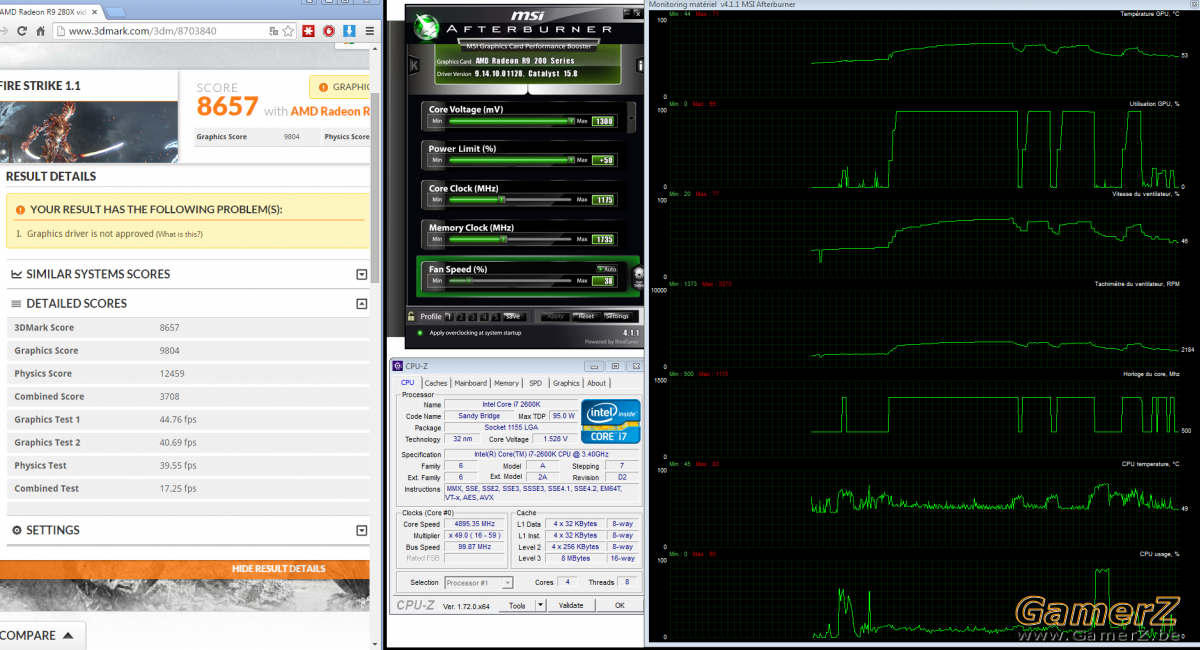The image size is (1200, 650).
Task: Toggle the Fan Speed Auto button
Action: 607,269
